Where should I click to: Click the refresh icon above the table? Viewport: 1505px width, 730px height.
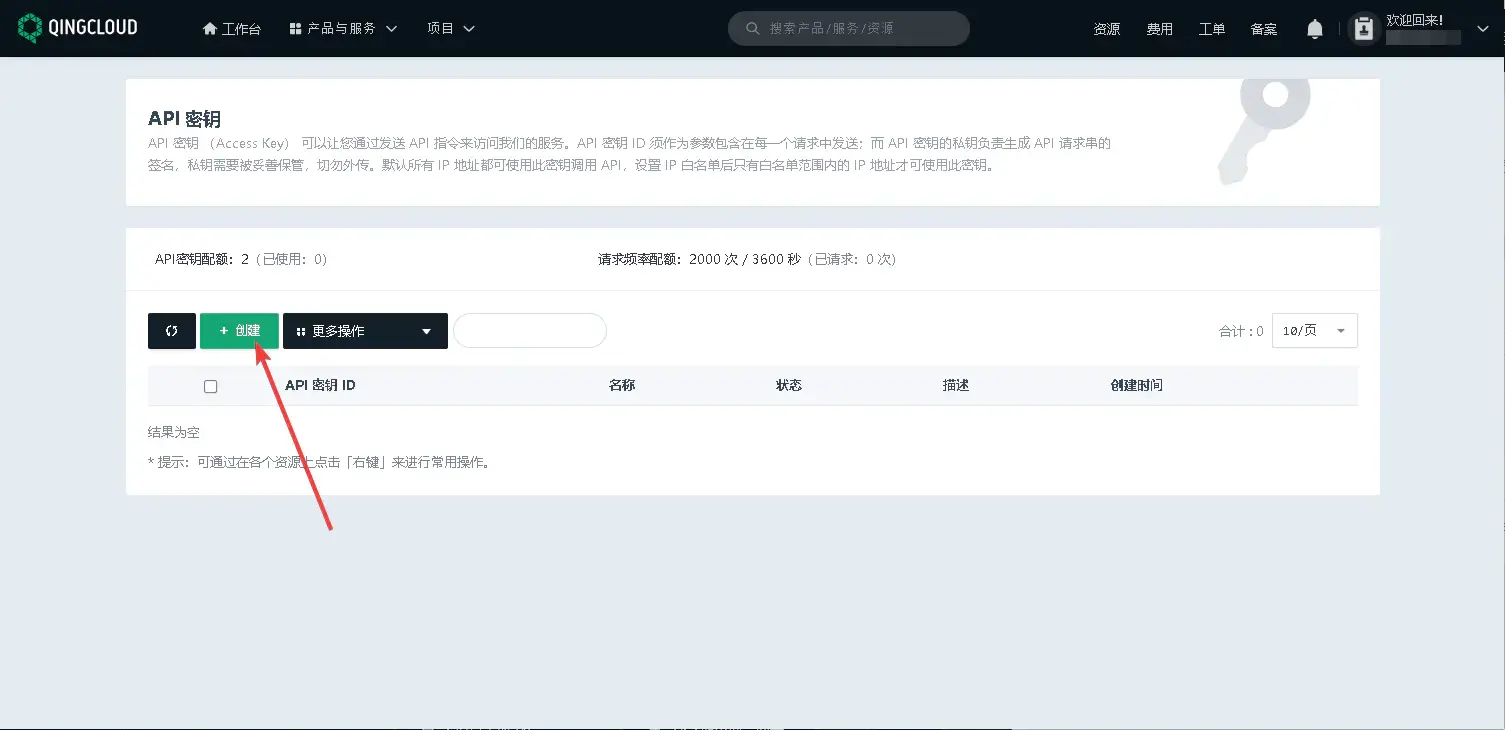click(171, 330)
